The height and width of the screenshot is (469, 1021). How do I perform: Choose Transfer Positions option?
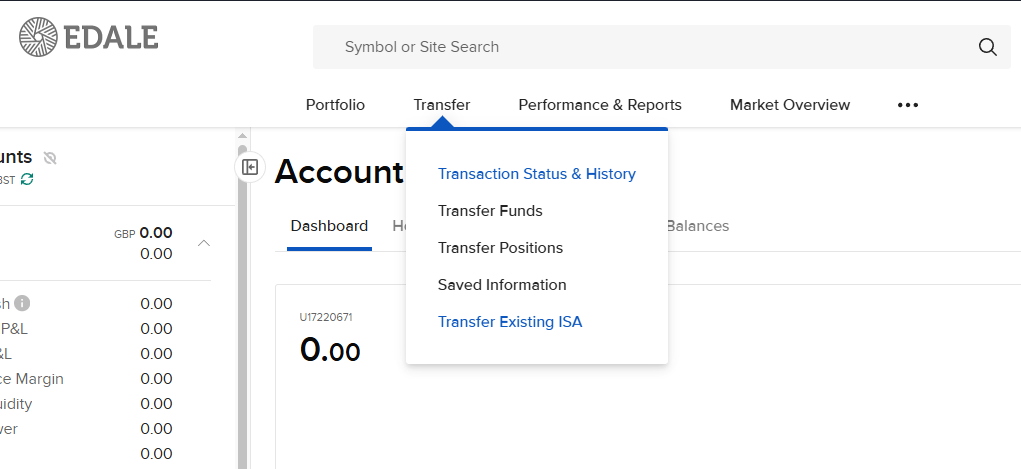click(x=500, y=248)
